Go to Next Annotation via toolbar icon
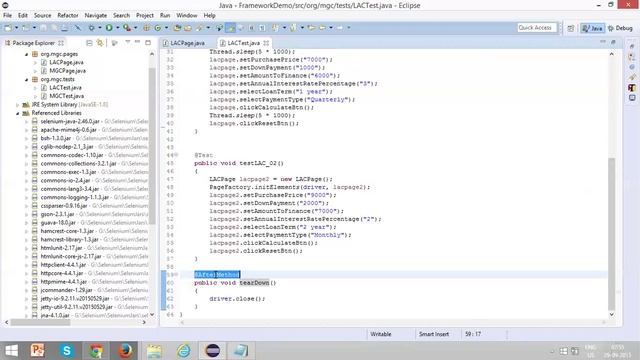This screenshot has height=360, width=640. pos(276,28)
